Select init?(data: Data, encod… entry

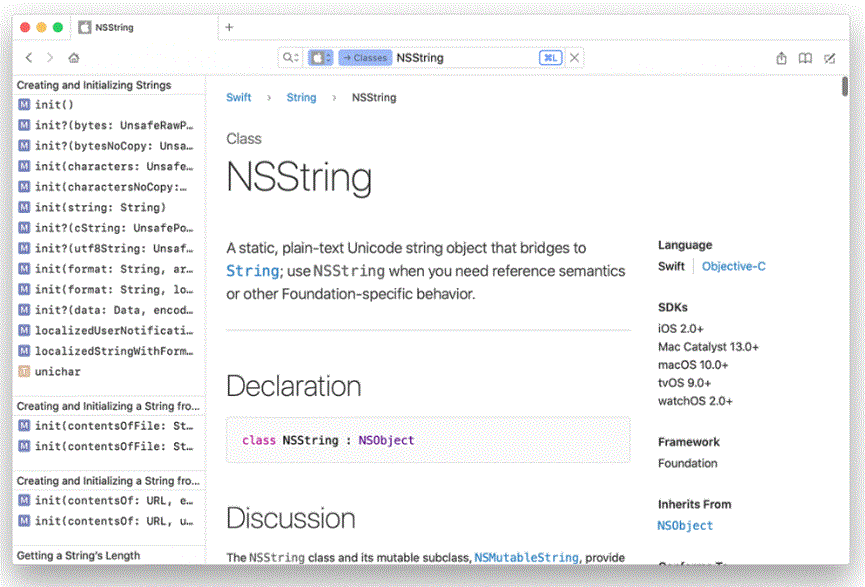coord(109,310)
